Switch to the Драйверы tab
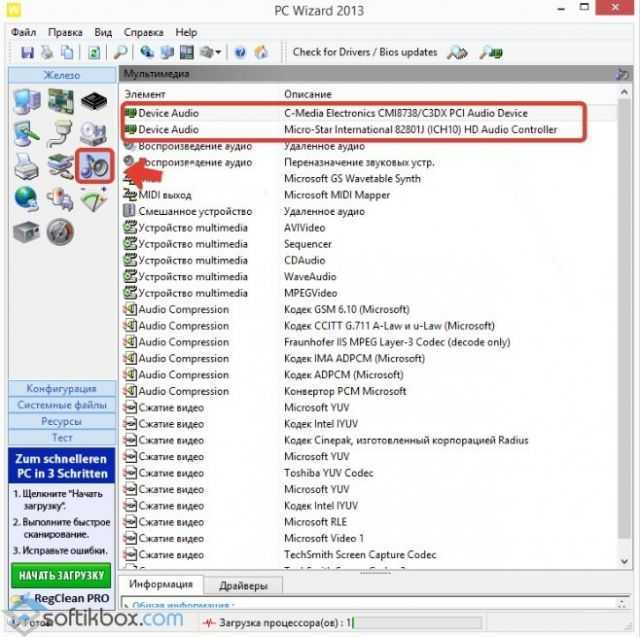640x637 pixels. (243, 586)
